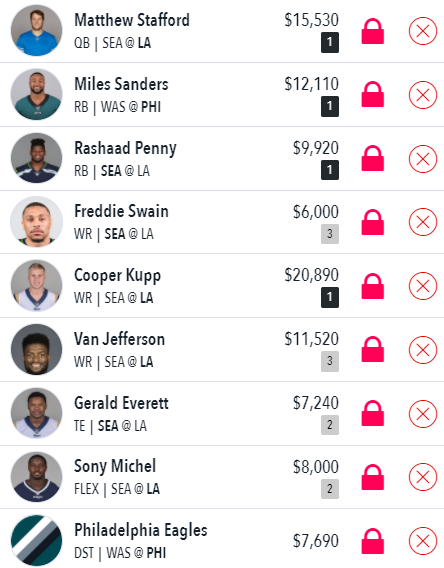Remove Van Jefferson via the X icon
Screen dimensions: 444x568
pos(423,350)
